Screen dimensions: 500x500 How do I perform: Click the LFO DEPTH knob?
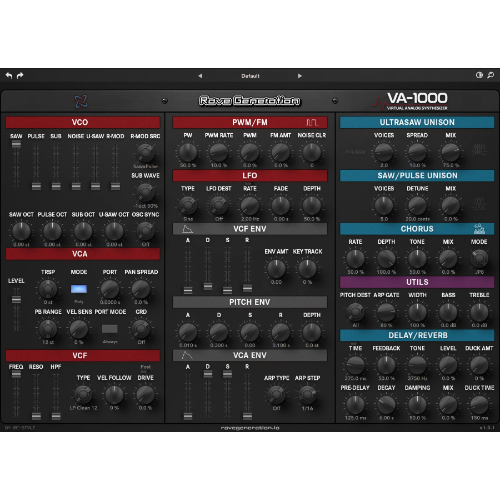click(312, 205)
